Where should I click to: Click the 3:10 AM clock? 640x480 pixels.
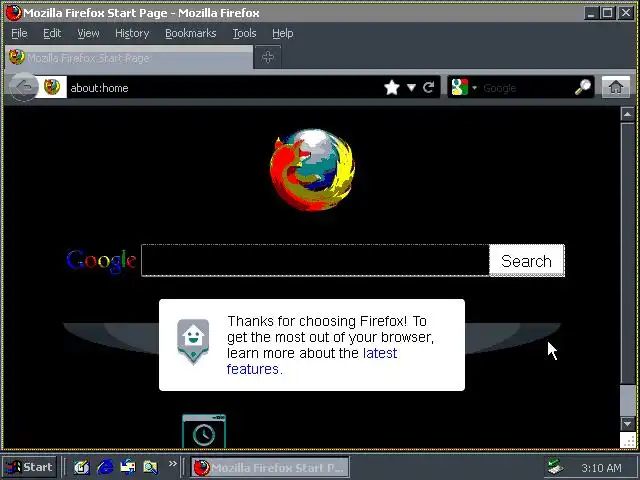pyautogui.click(x=601, y=468)
